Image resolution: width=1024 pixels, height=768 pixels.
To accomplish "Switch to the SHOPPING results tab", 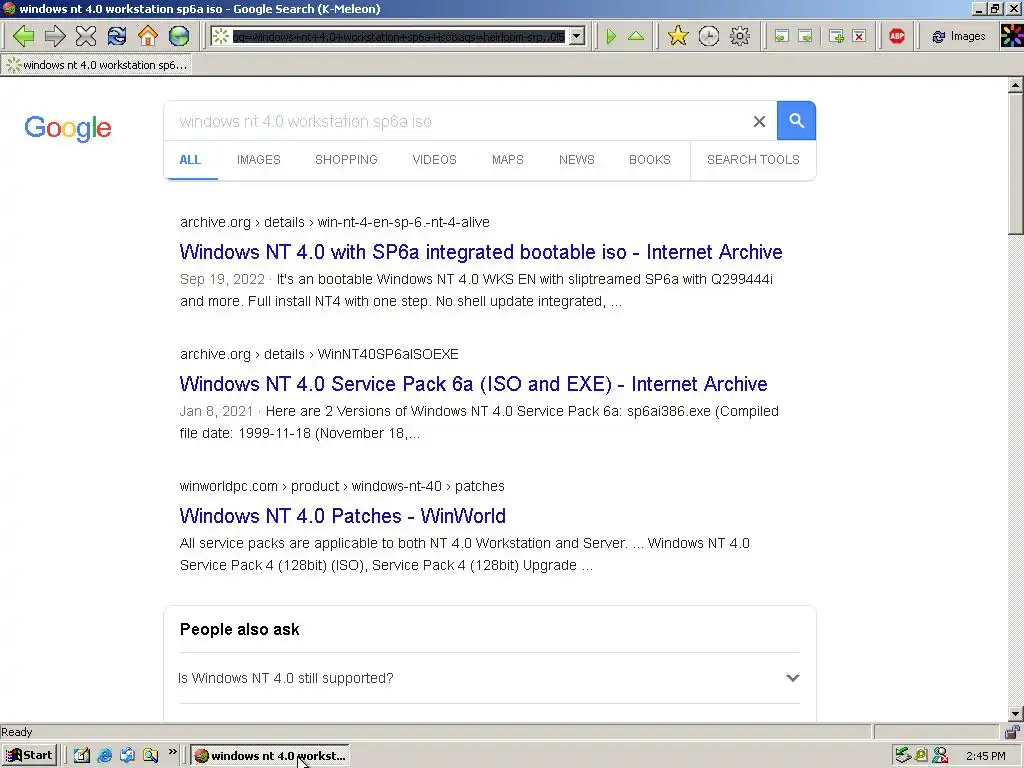I will tap(346, 160).
